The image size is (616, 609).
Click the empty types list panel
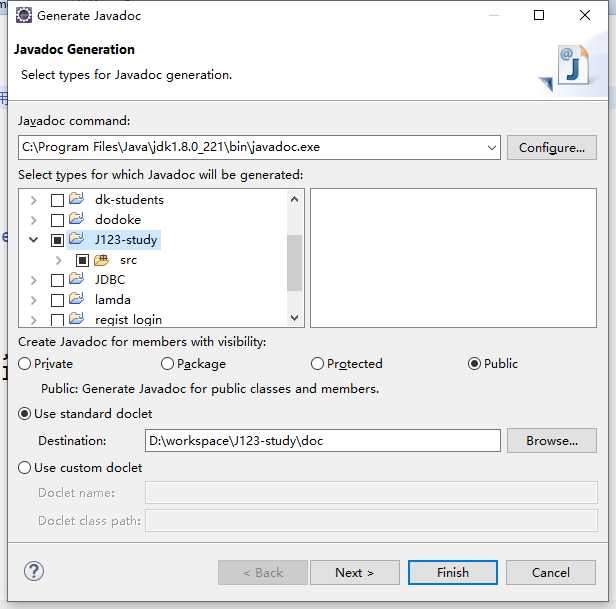453,258
